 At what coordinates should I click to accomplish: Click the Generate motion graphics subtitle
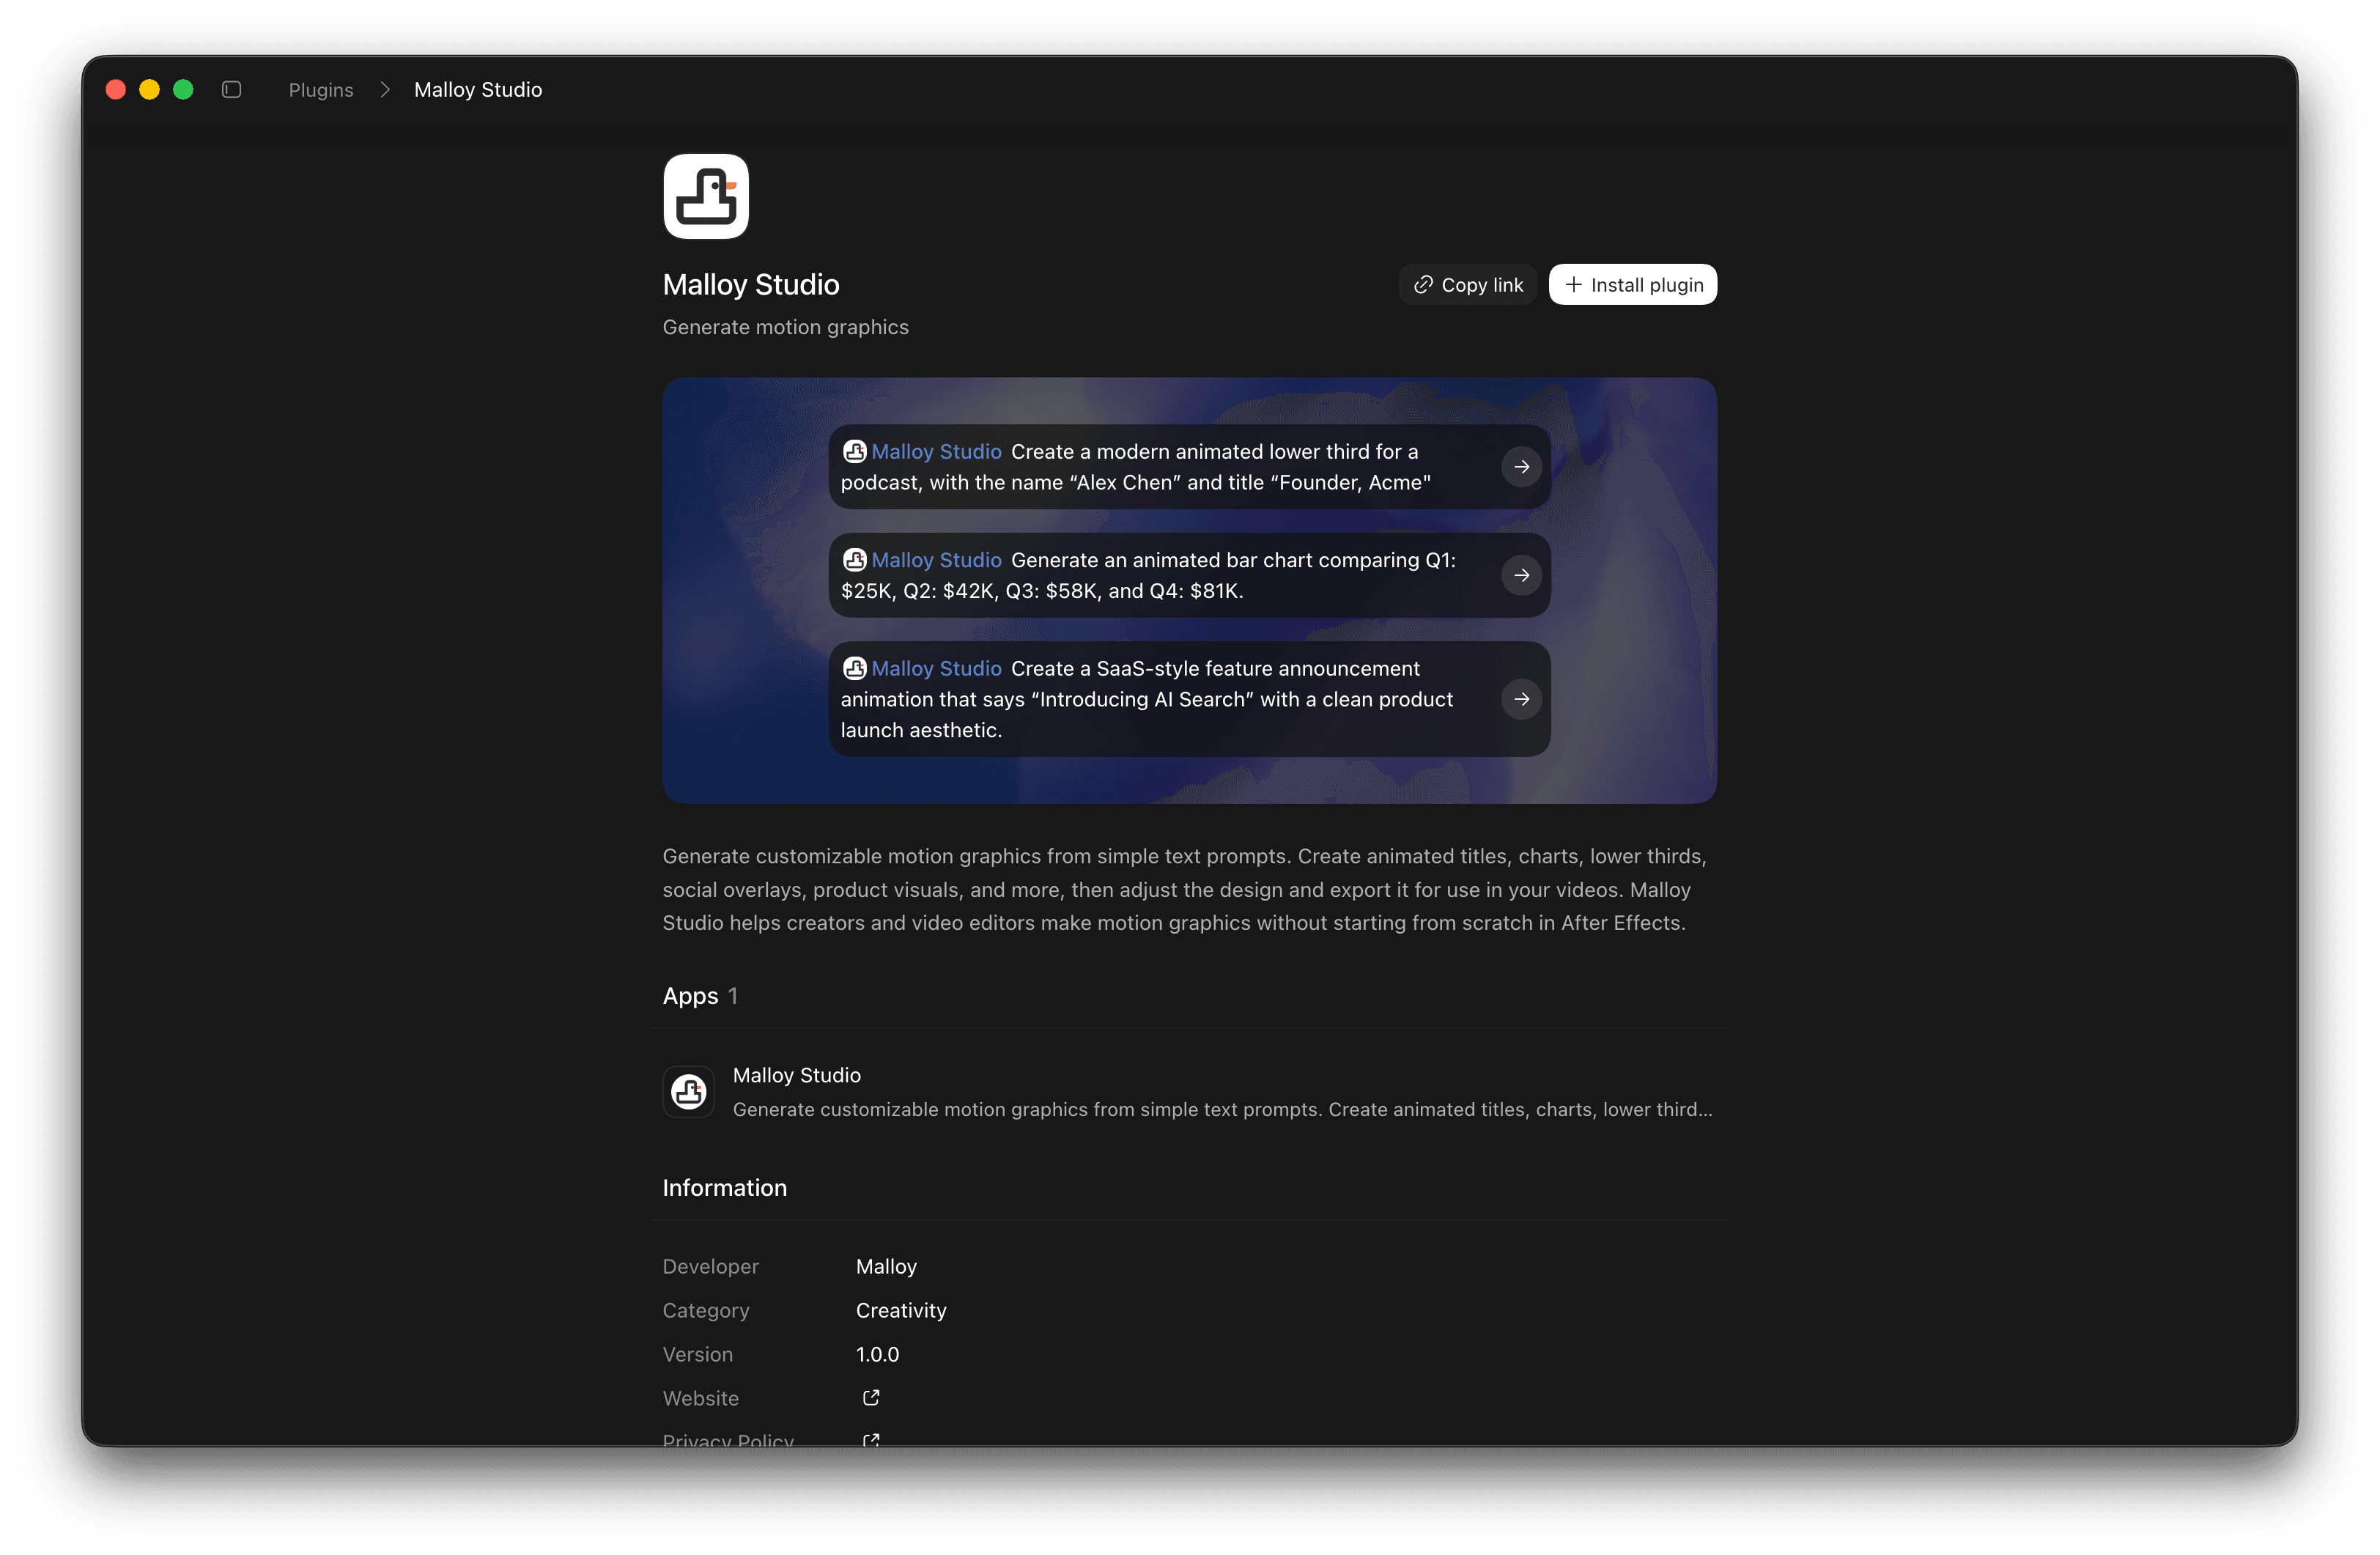click(x=785, y=327)
